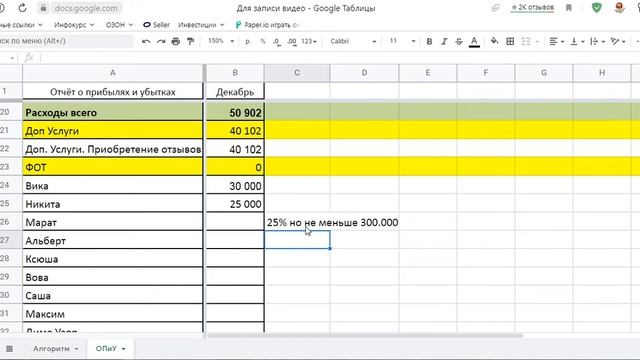
Task: Select the 'Вика' cell
Action: (113, 186)
